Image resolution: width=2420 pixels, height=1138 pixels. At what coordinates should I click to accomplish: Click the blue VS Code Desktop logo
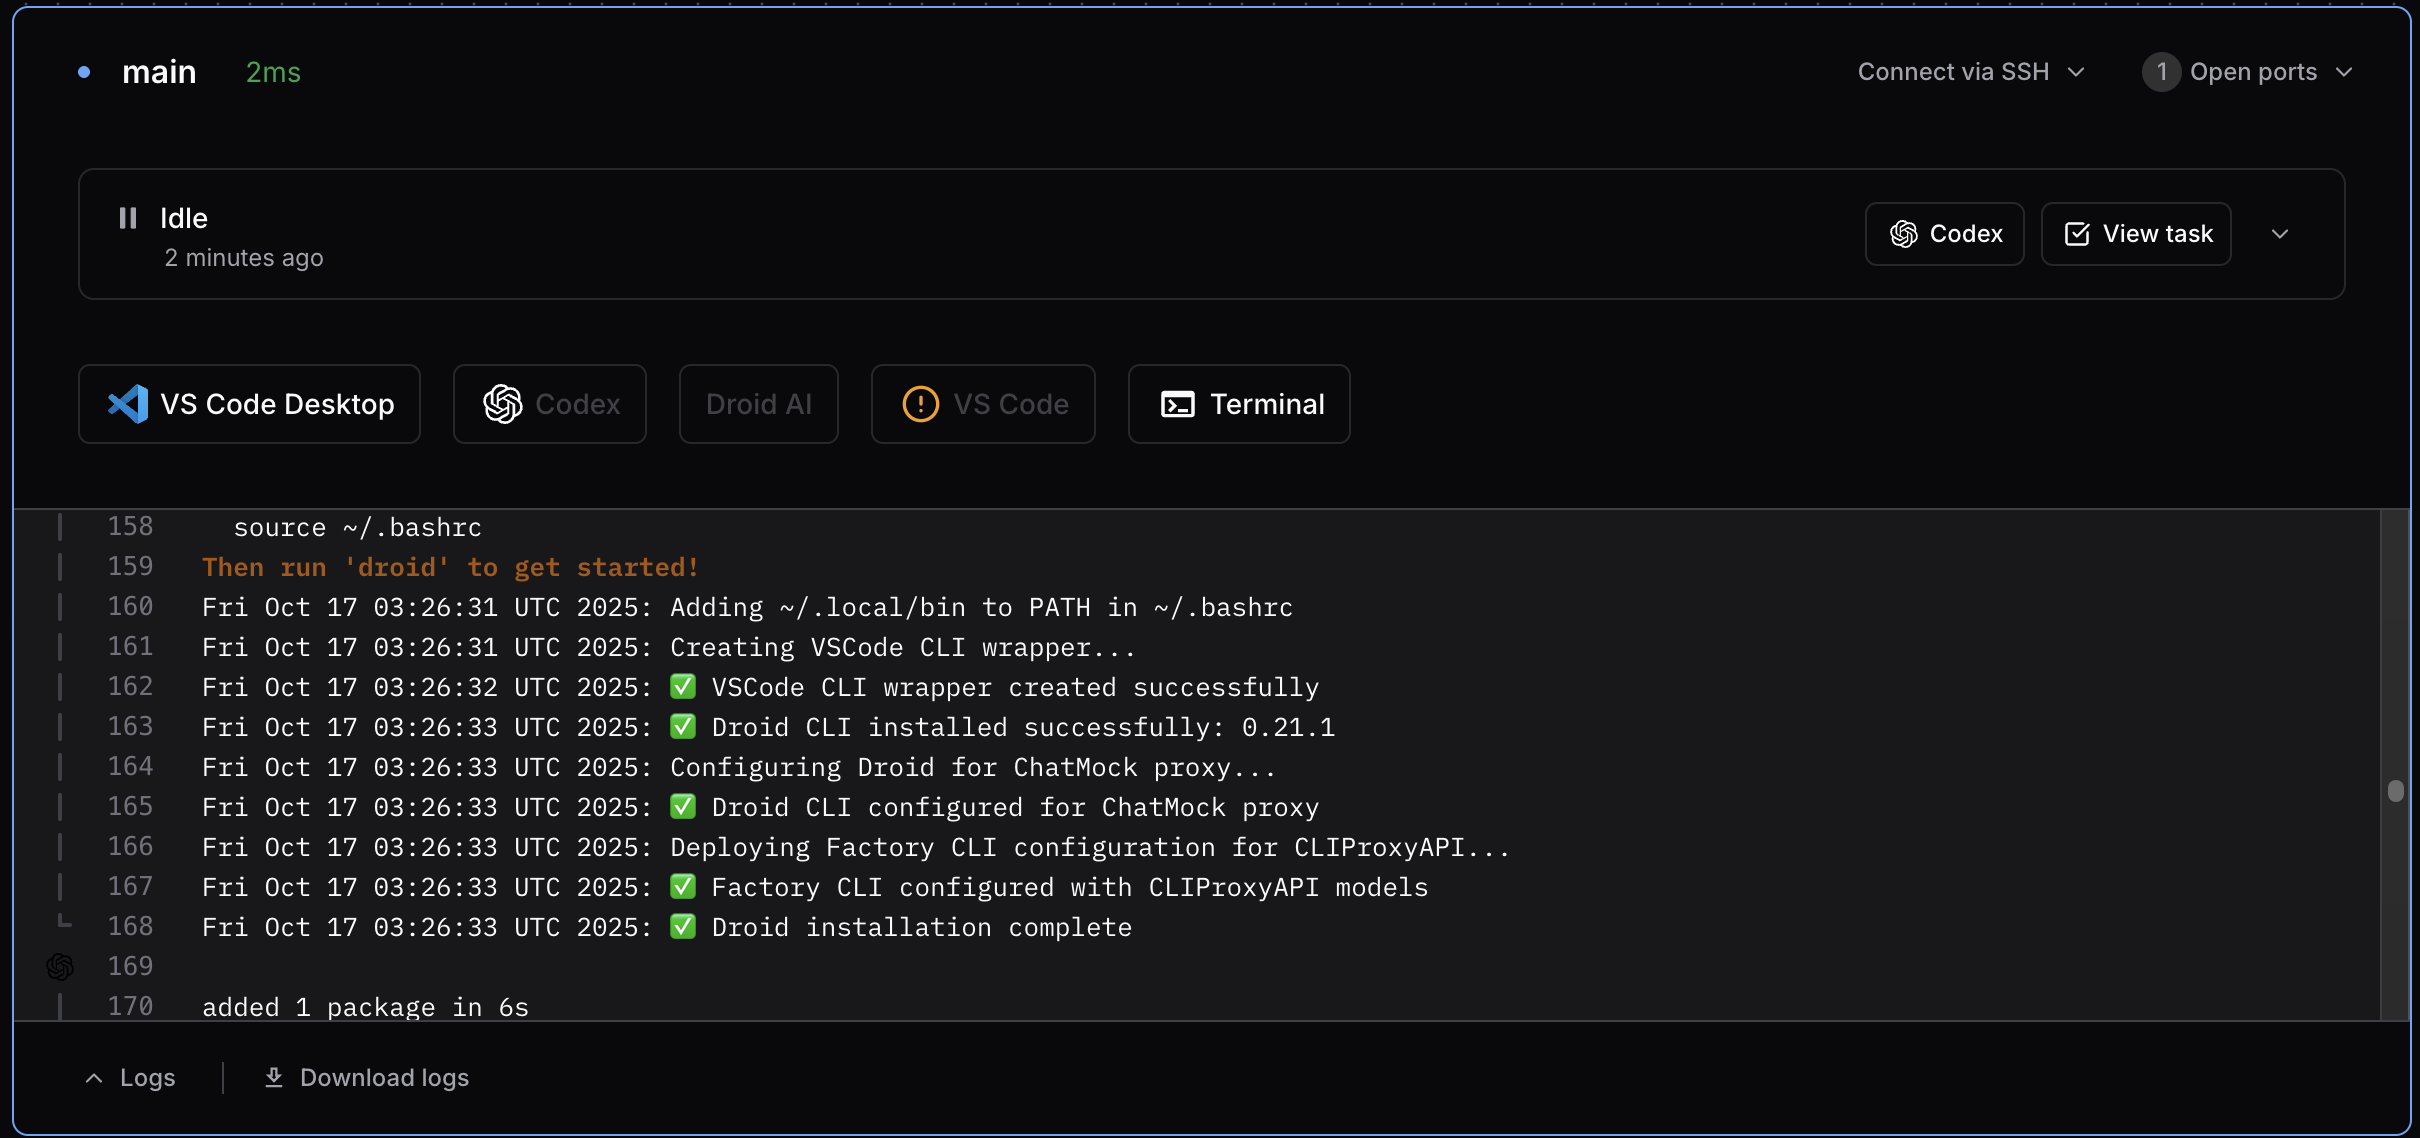pos(128,404)
